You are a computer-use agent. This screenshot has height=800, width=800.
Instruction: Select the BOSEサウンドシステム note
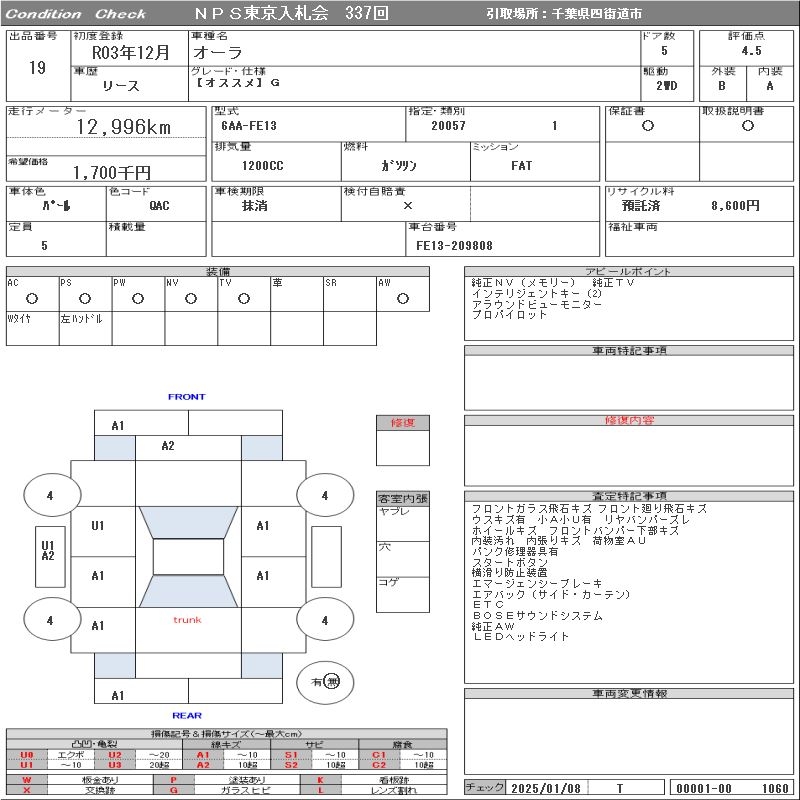point(537,616)
